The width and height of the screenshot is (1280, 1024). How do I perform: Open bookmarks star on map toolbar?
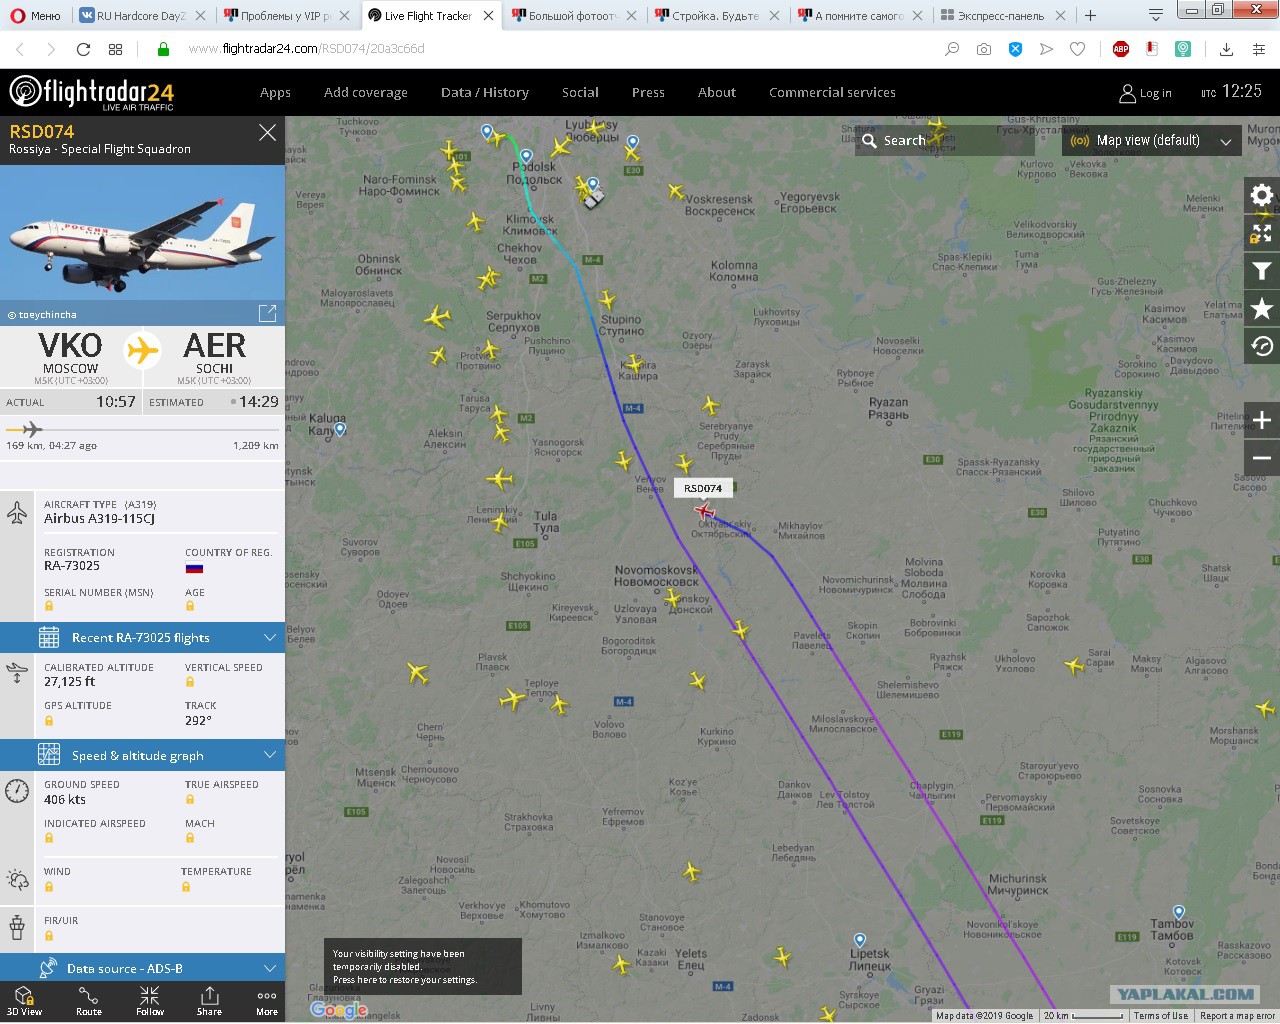coord(1262,309)
